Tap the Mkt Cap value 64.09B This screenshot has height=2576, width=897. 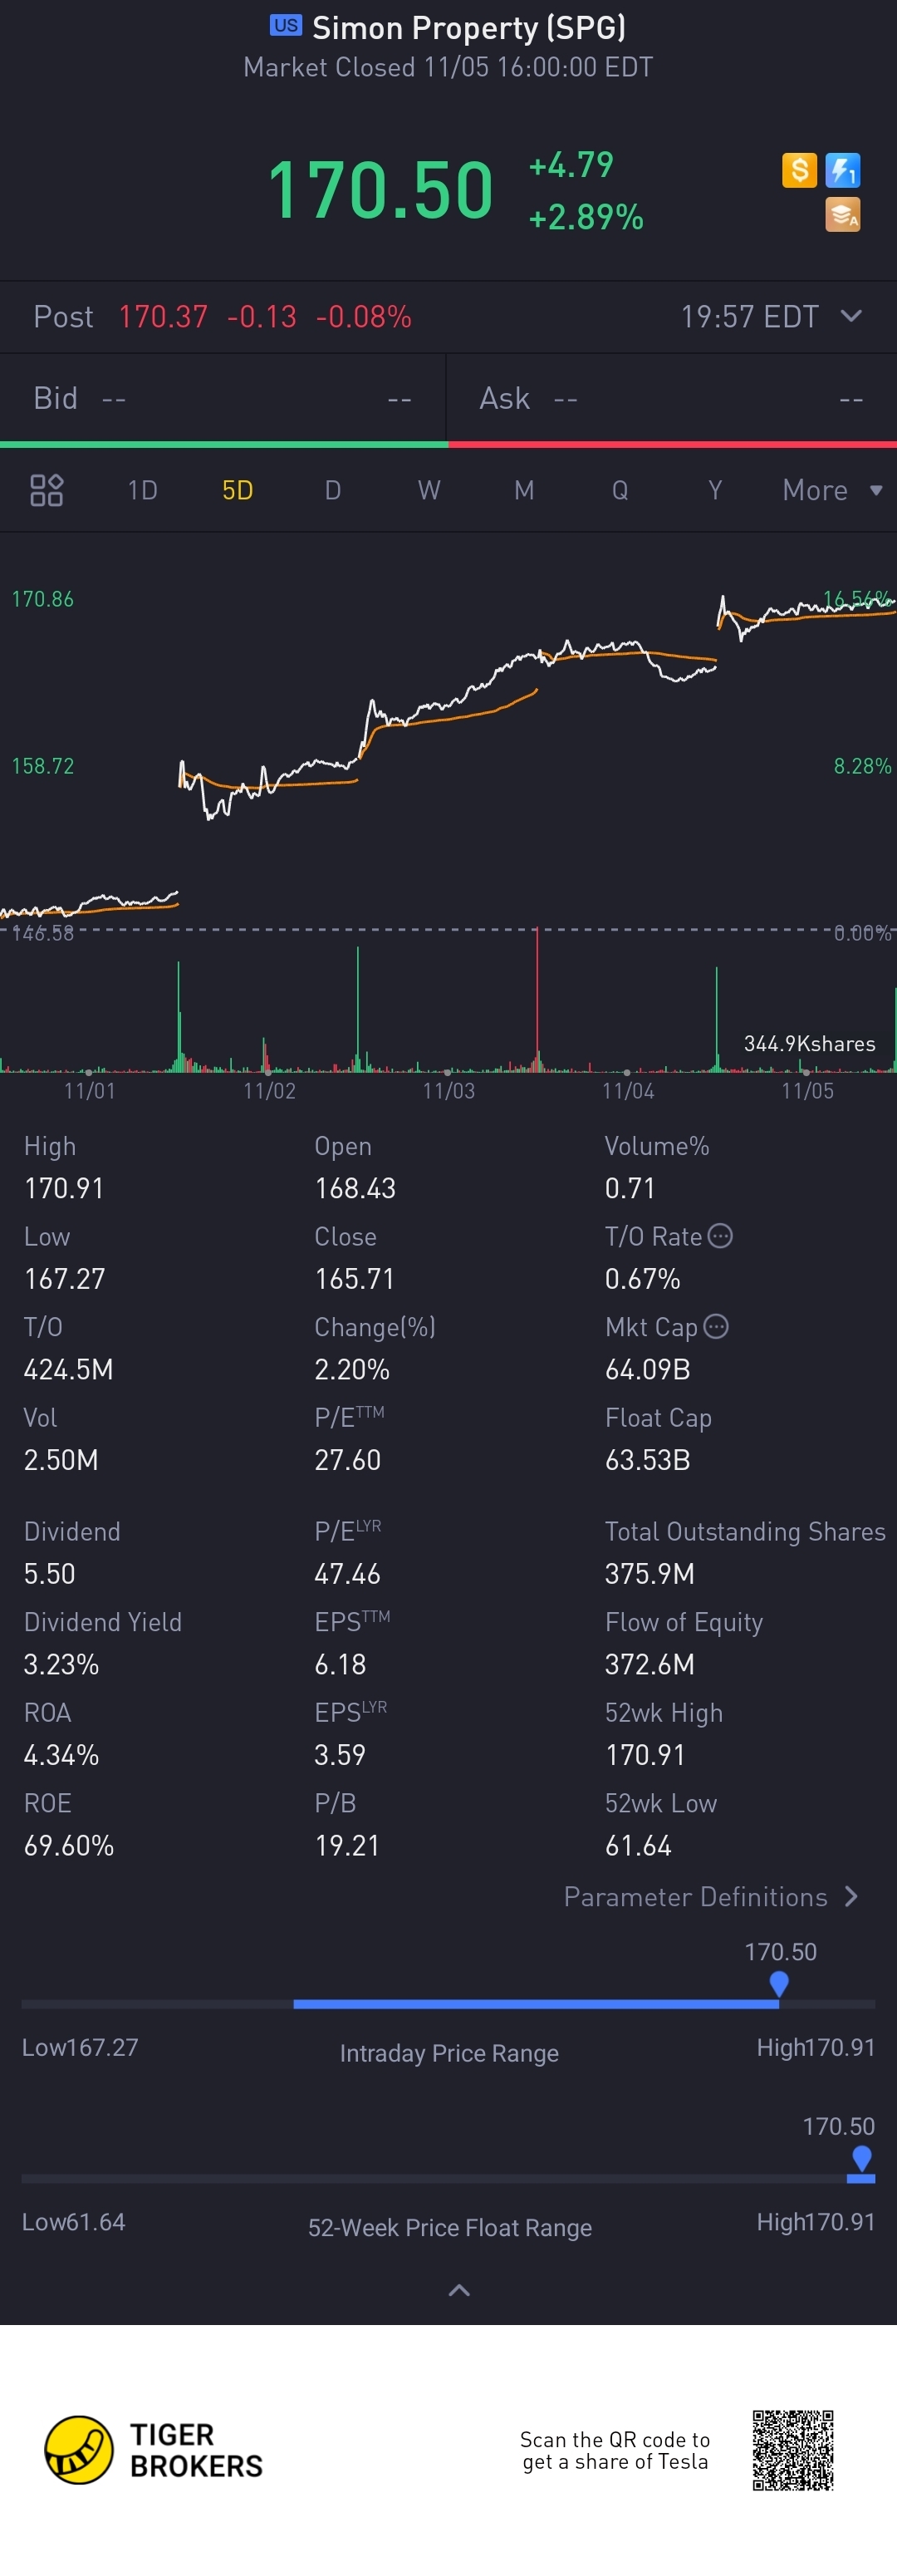pyautogui.click(x=648, y=1369)
